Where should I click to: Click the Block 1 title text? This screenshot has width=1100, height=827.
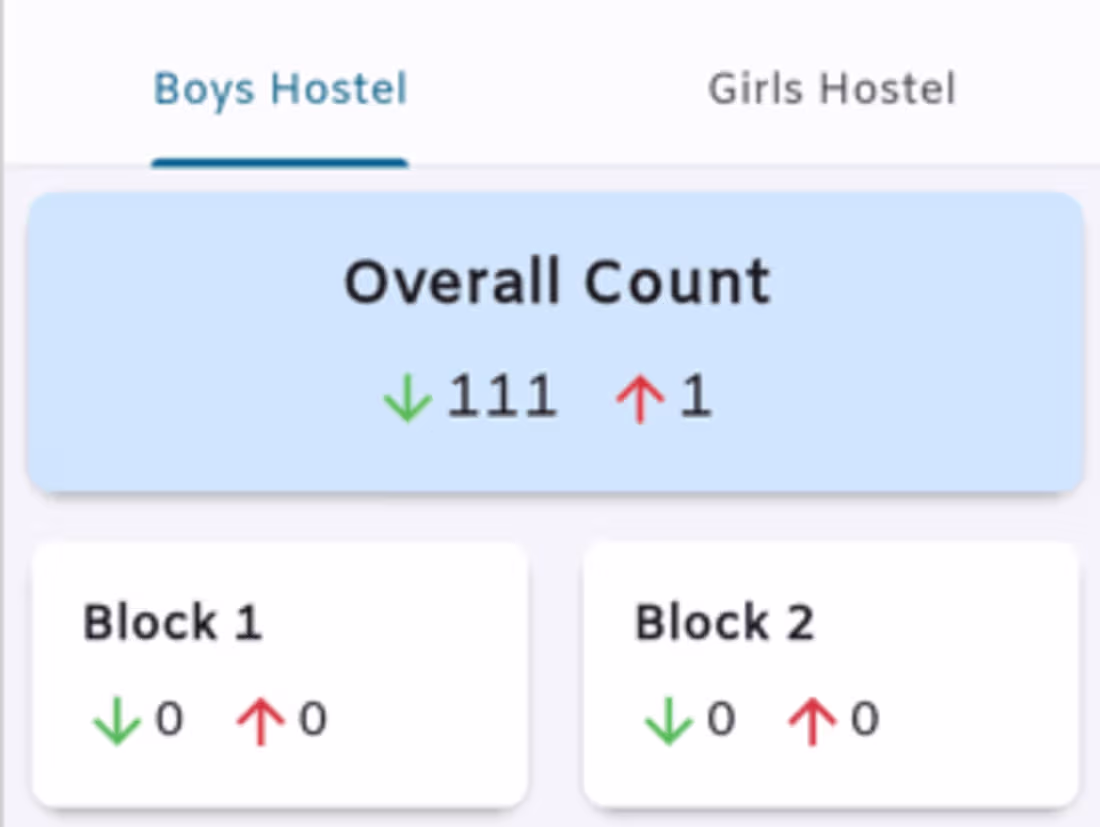[x=172, y=622]
